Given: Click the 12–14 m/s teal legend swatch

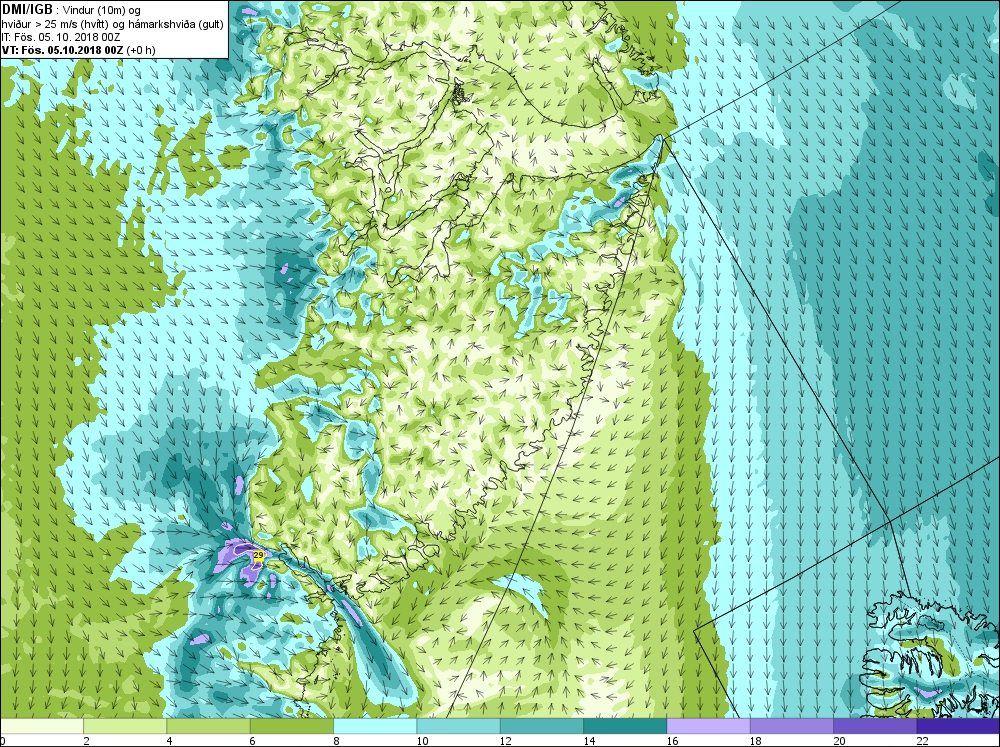Looking at the screenshot, I should (x=541, y=726).
